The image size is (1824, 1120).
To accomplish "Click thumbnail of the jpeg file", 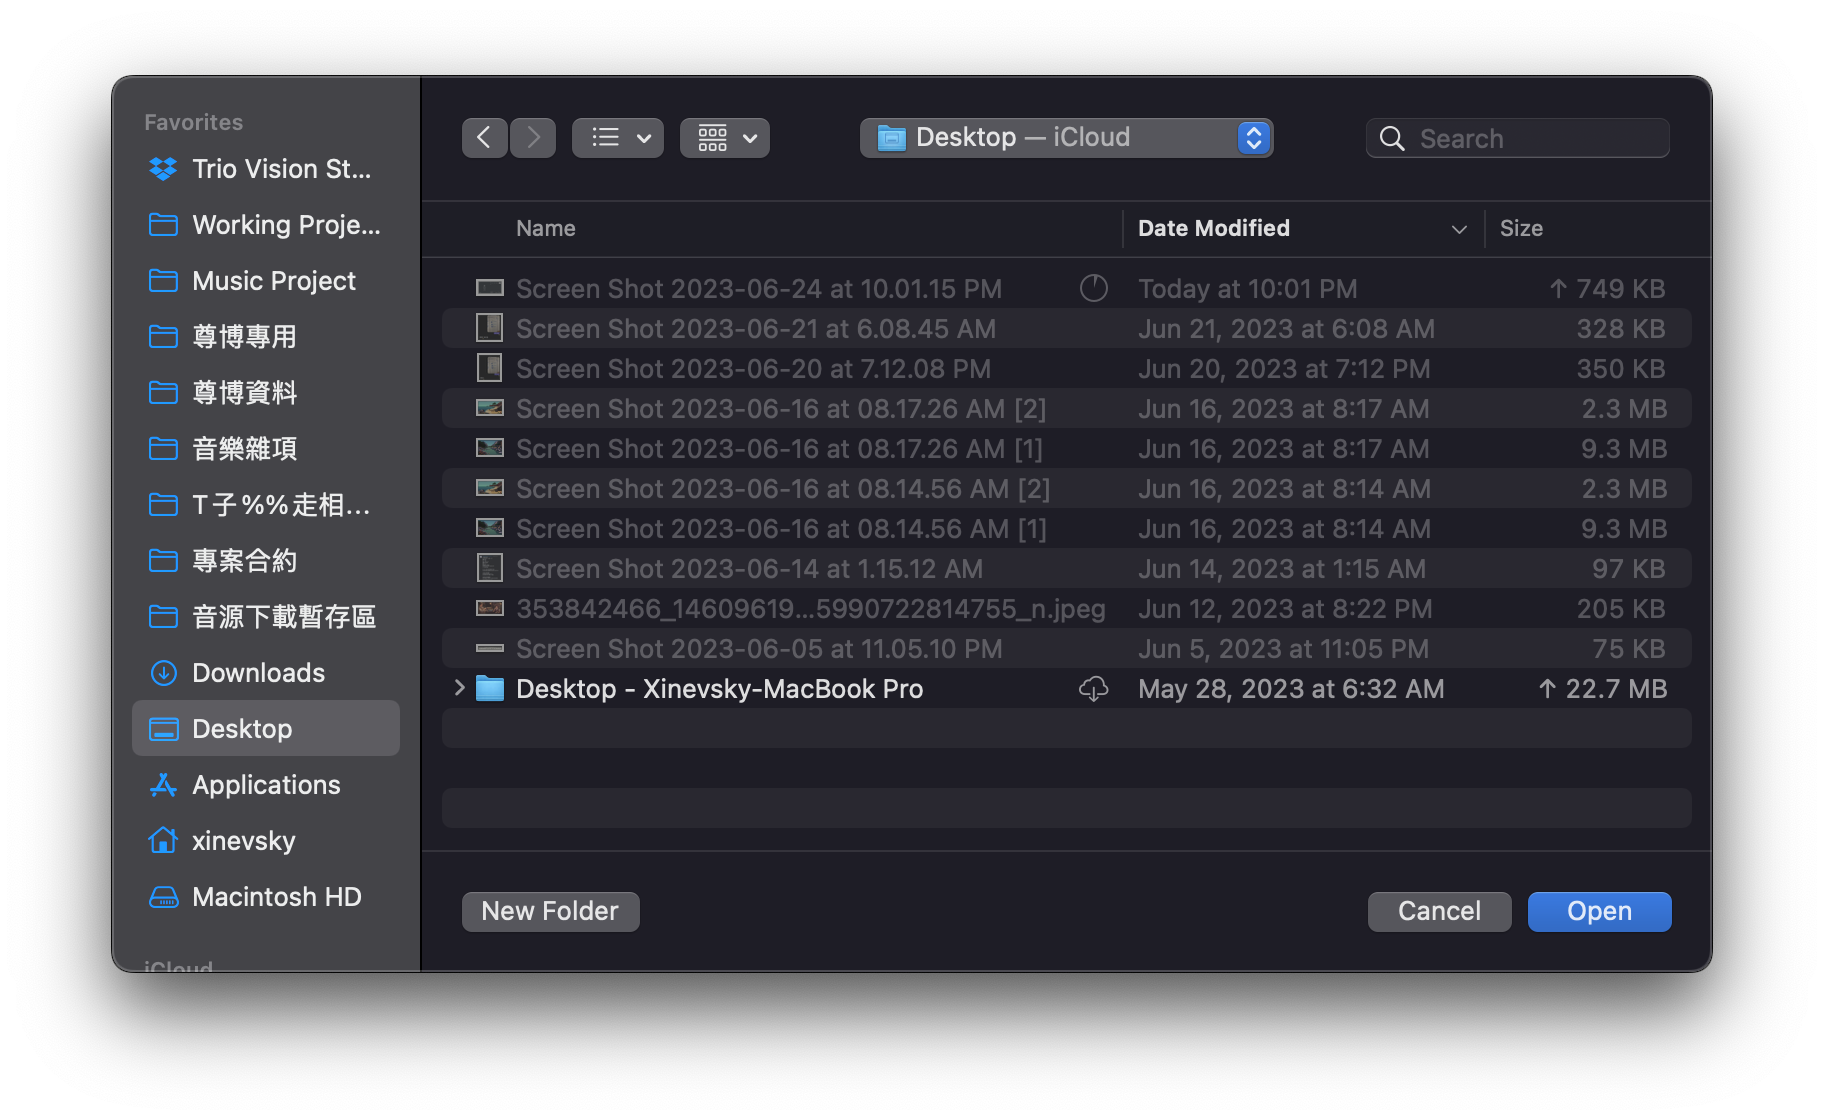I will (489, 608).
